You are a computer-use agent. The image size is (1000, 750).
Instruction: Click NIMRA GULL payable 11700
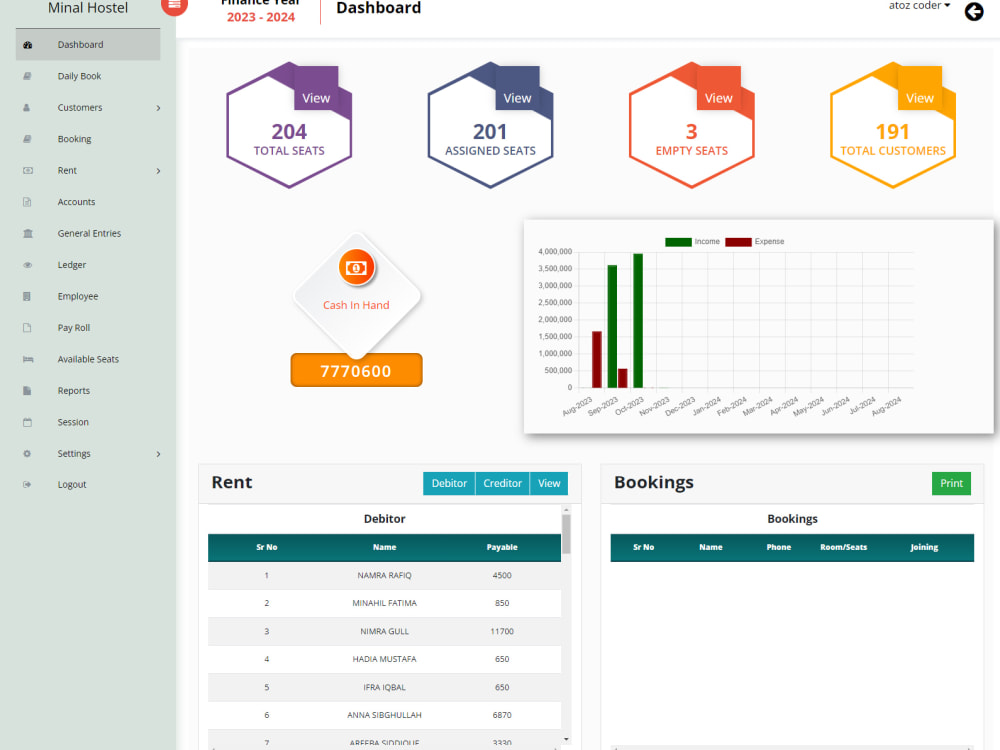point(502,631)
